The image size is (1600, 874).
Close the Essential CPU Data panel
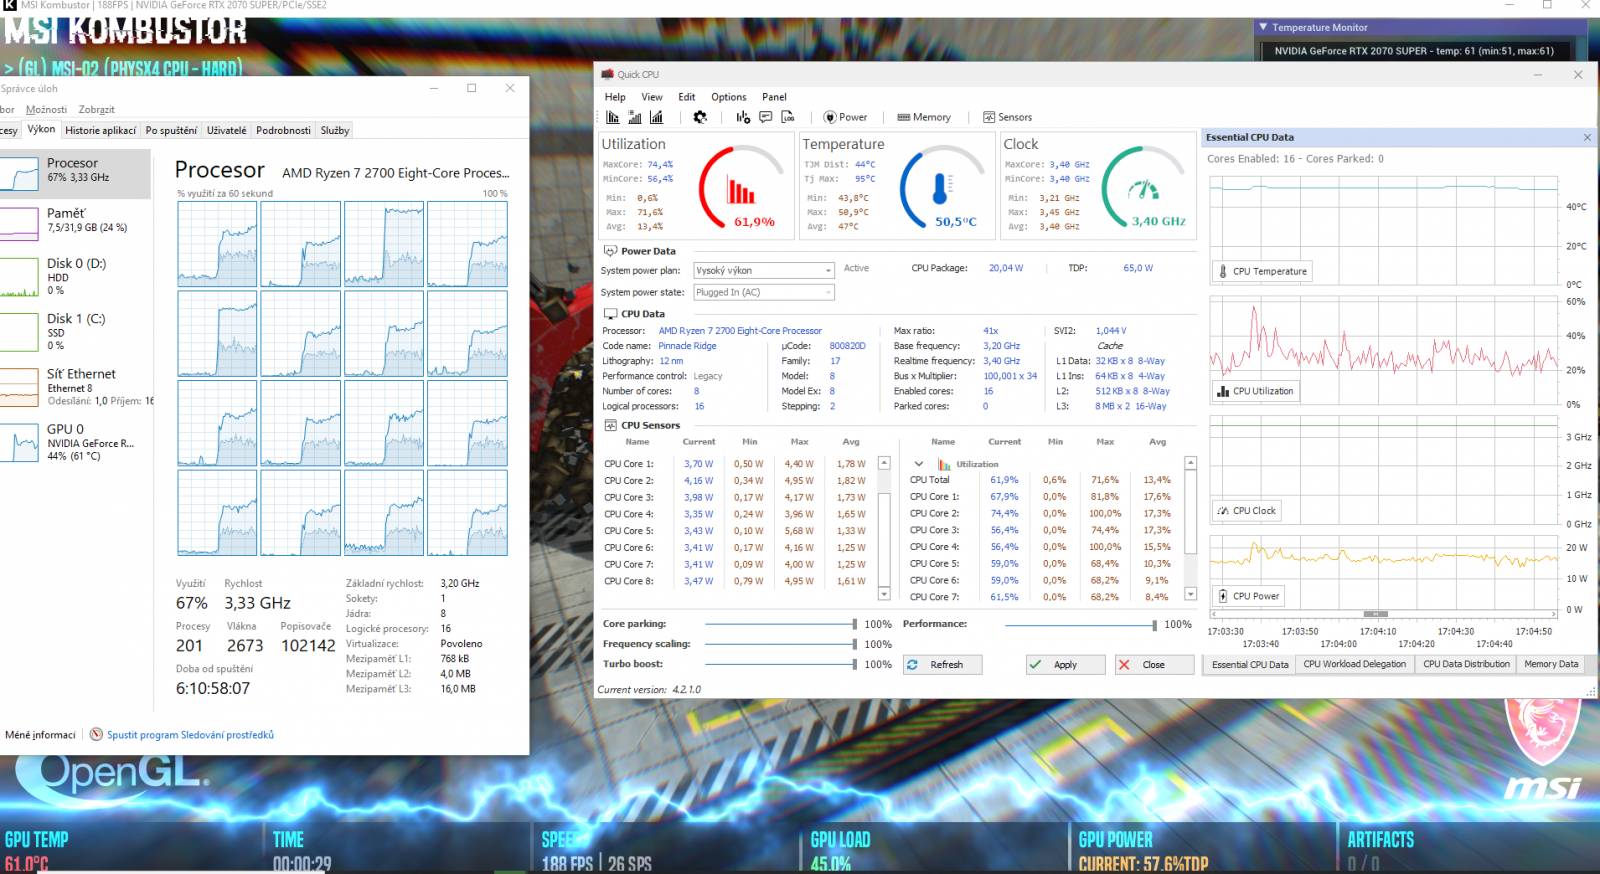pos(1587,138)
